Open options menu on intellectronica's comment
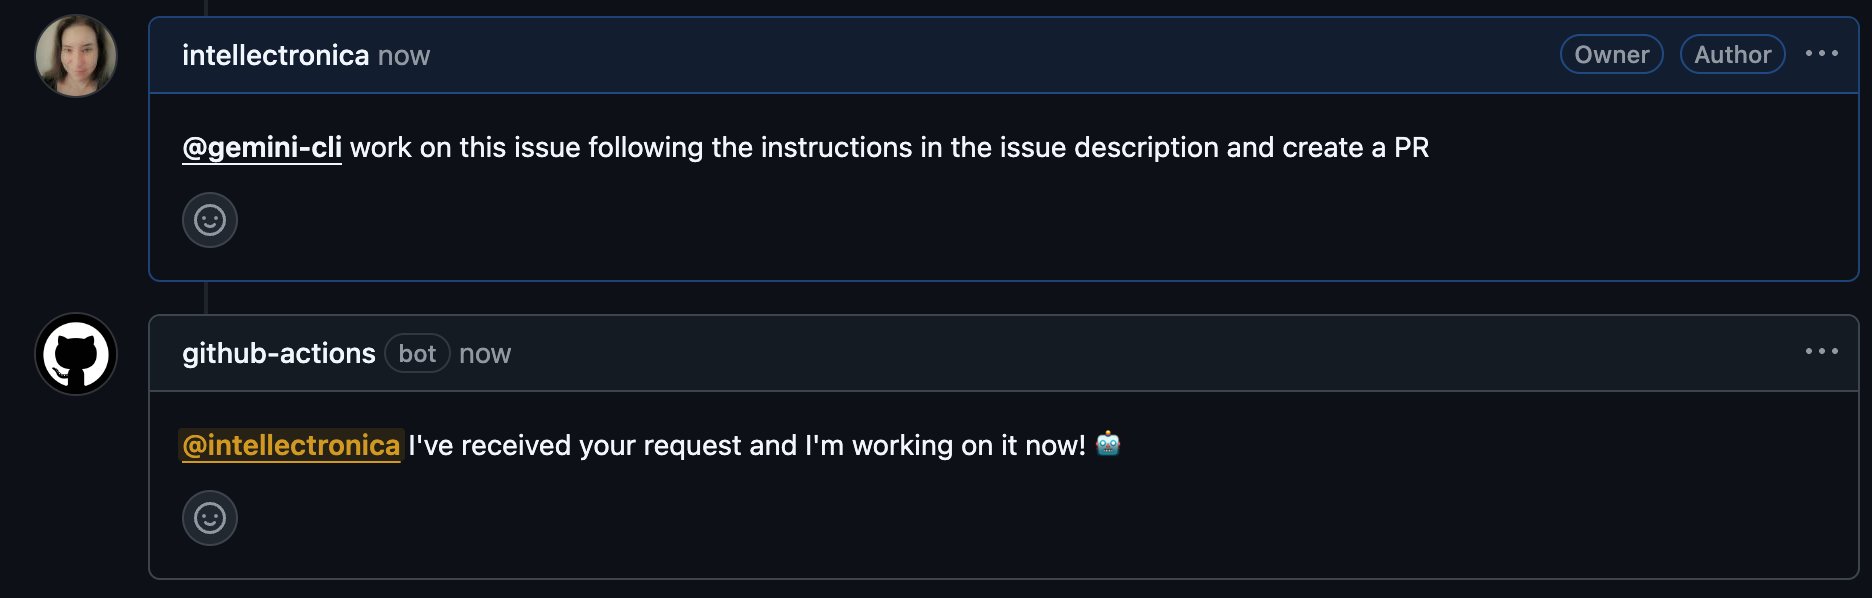 pyautogui.click(x=1821, y=54)
